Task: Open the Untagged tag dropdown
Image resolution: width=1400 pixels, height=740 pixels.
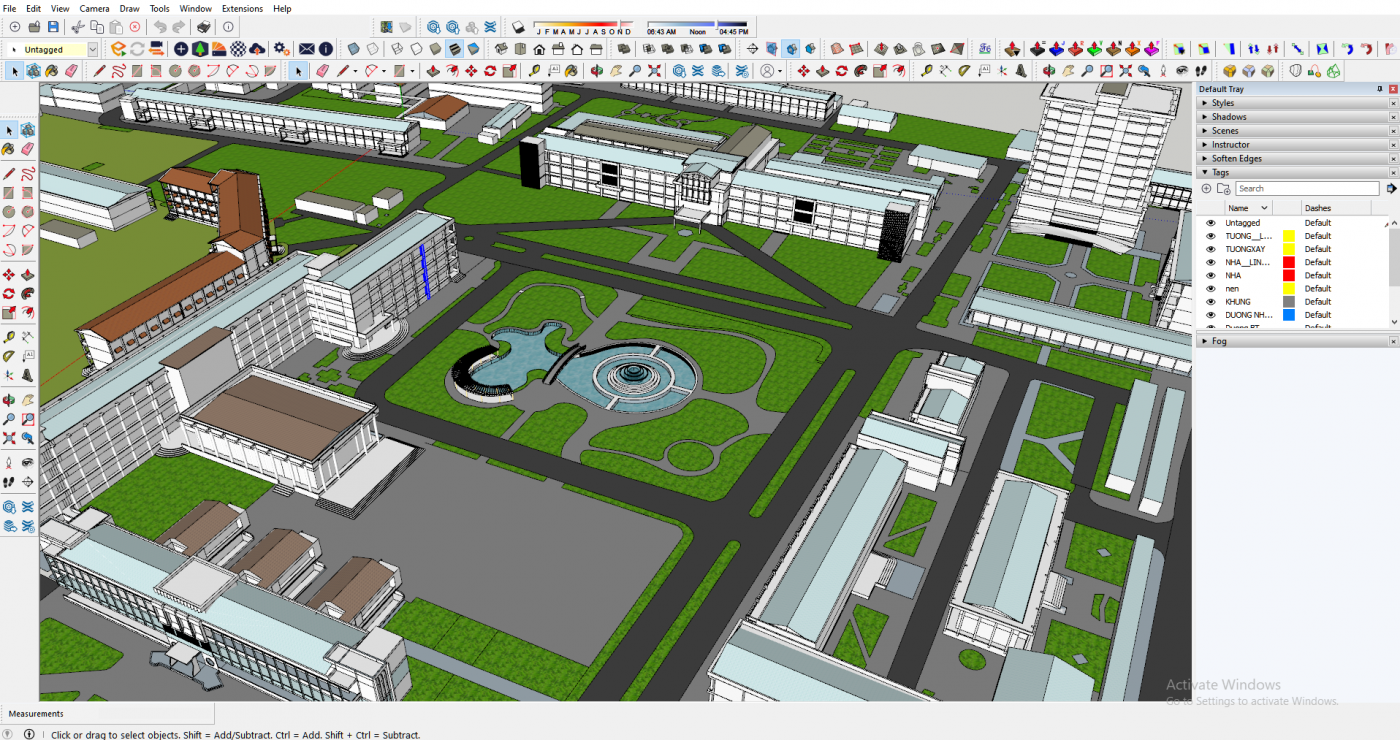Action: point(93,49)
